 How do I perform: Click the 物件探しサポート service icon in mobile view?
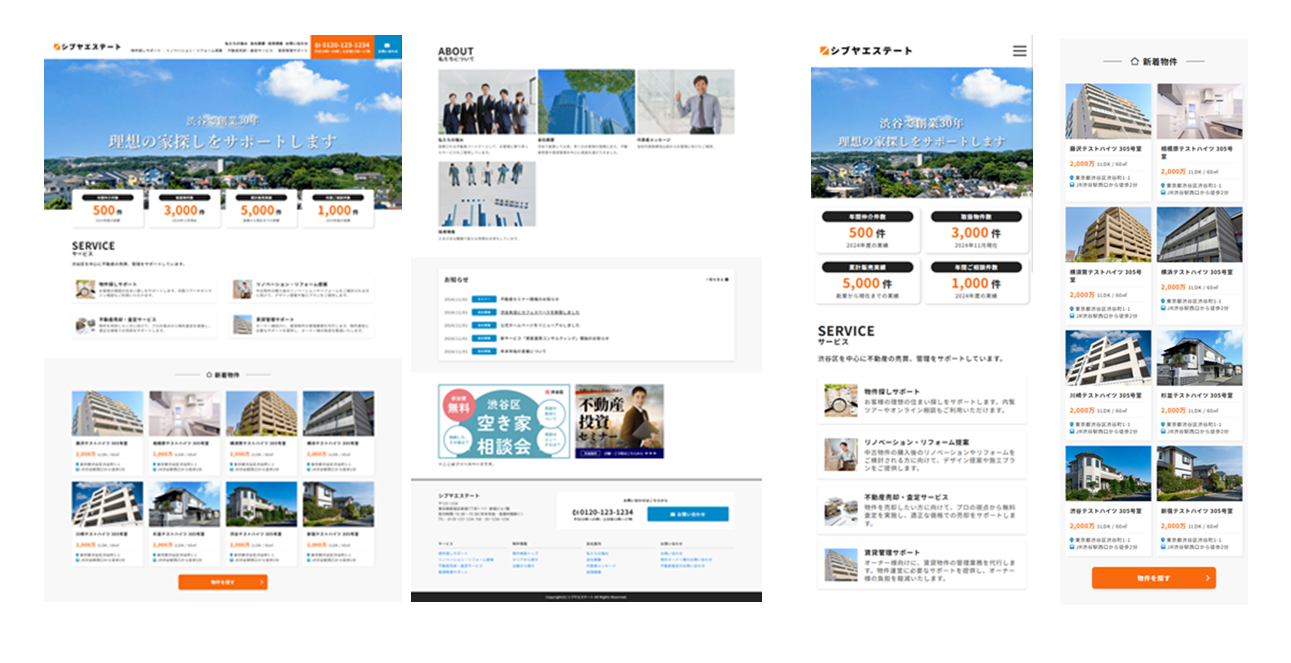pyautogui.click(x=840, y=400)
